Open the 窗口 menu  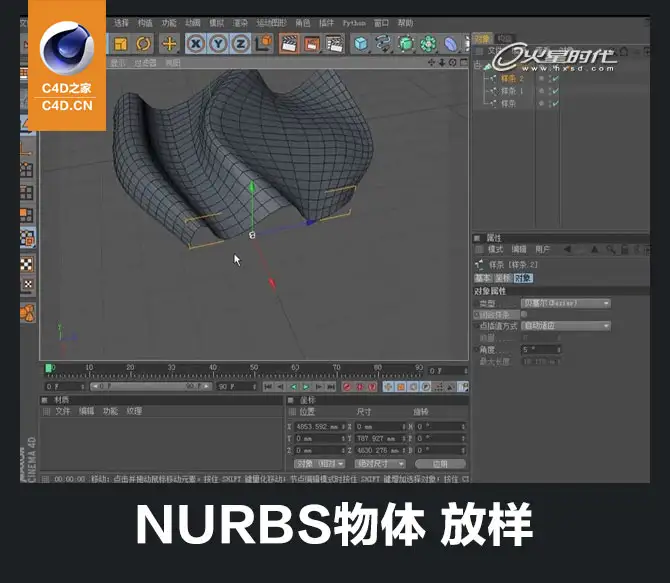[x=382, y=23]
